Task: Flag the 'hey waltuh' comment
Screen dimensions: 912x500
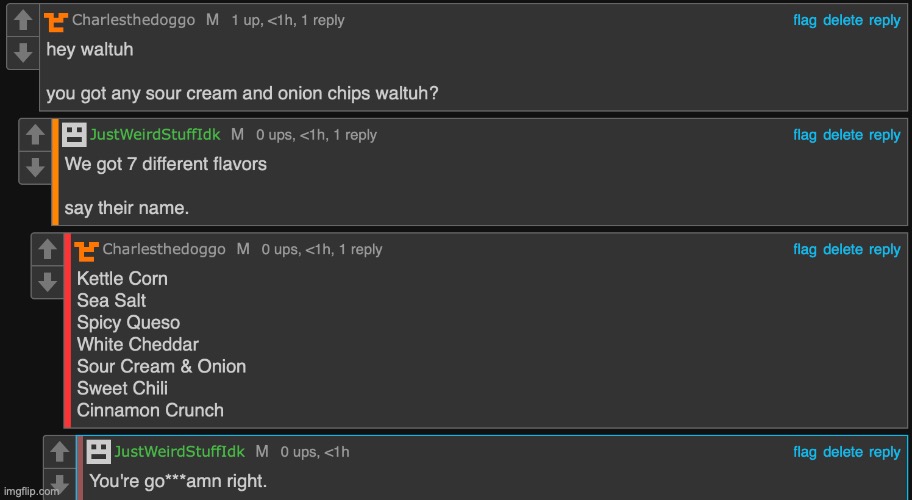Action: coord(805,20)
